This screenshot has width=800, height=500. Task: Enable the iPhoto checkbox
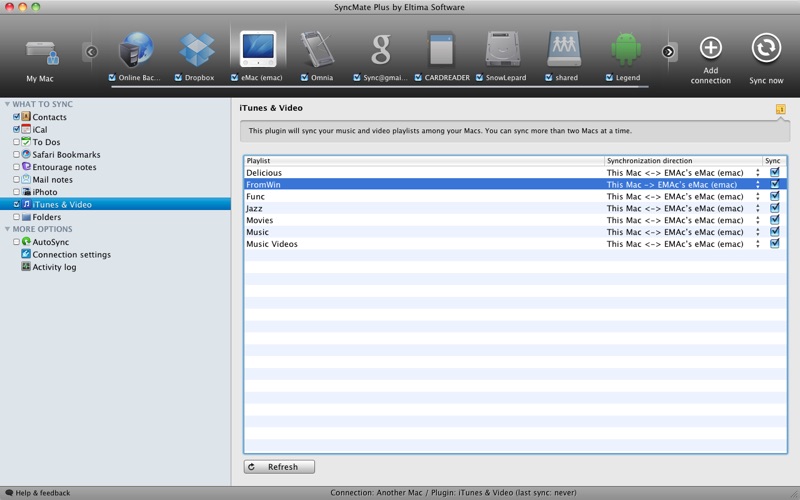point(16,192)
